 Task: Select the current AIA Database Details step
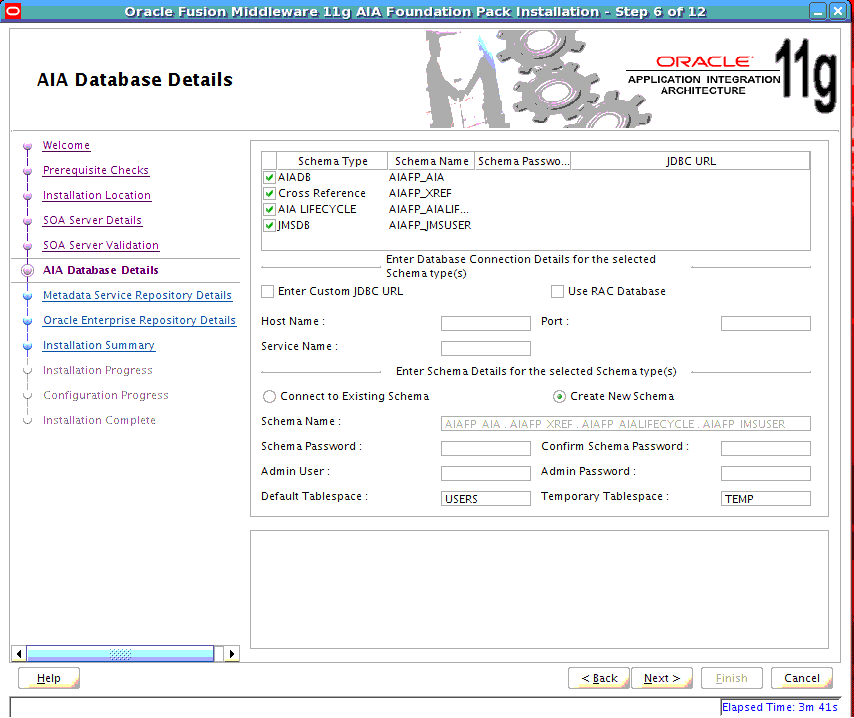pos(101,270)
